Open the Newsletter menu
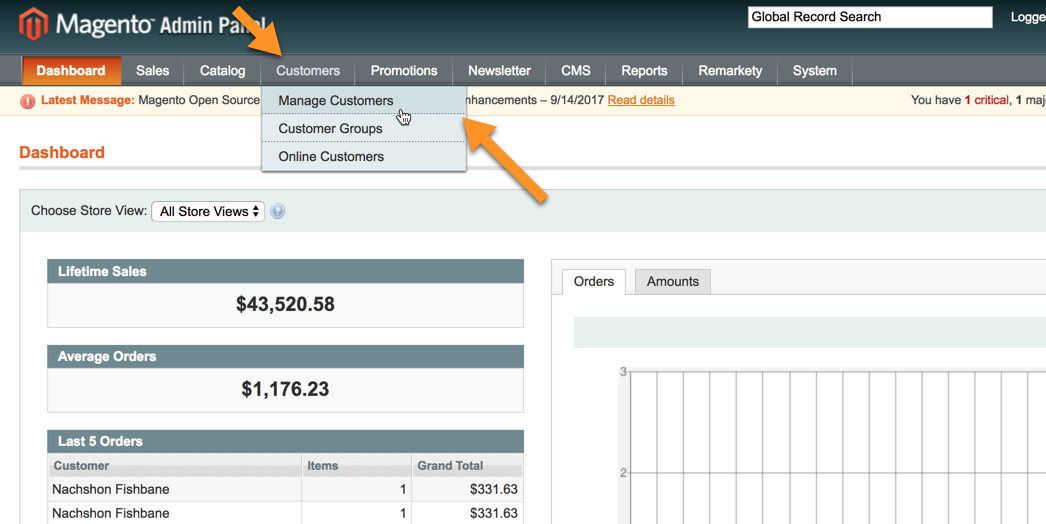The width and height of the screenshot is (1046, 524). (499, 71)
